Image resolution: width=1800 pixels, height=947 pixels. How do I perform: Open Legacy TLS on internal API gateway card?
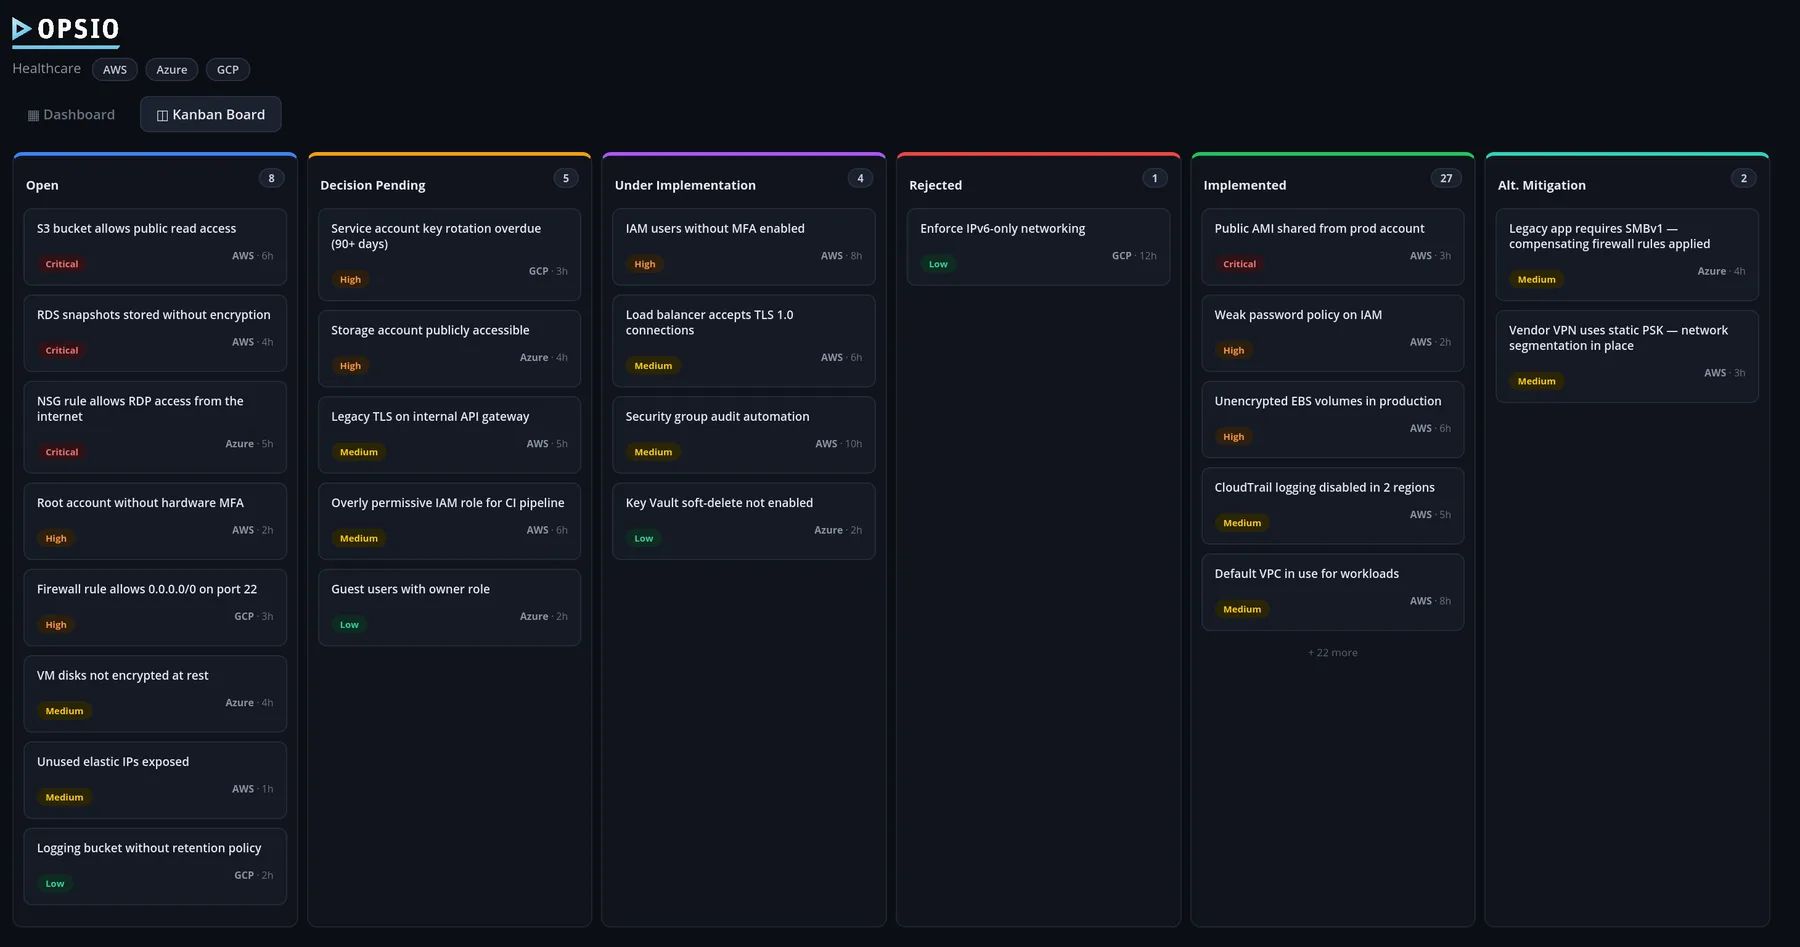(x=449, y=435)
